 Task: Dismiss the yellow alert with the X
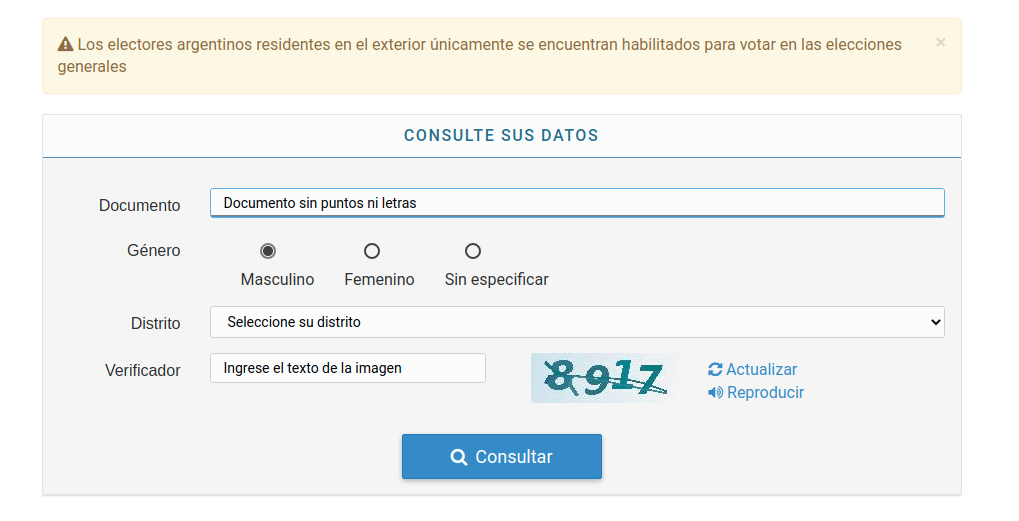point(940,43)
